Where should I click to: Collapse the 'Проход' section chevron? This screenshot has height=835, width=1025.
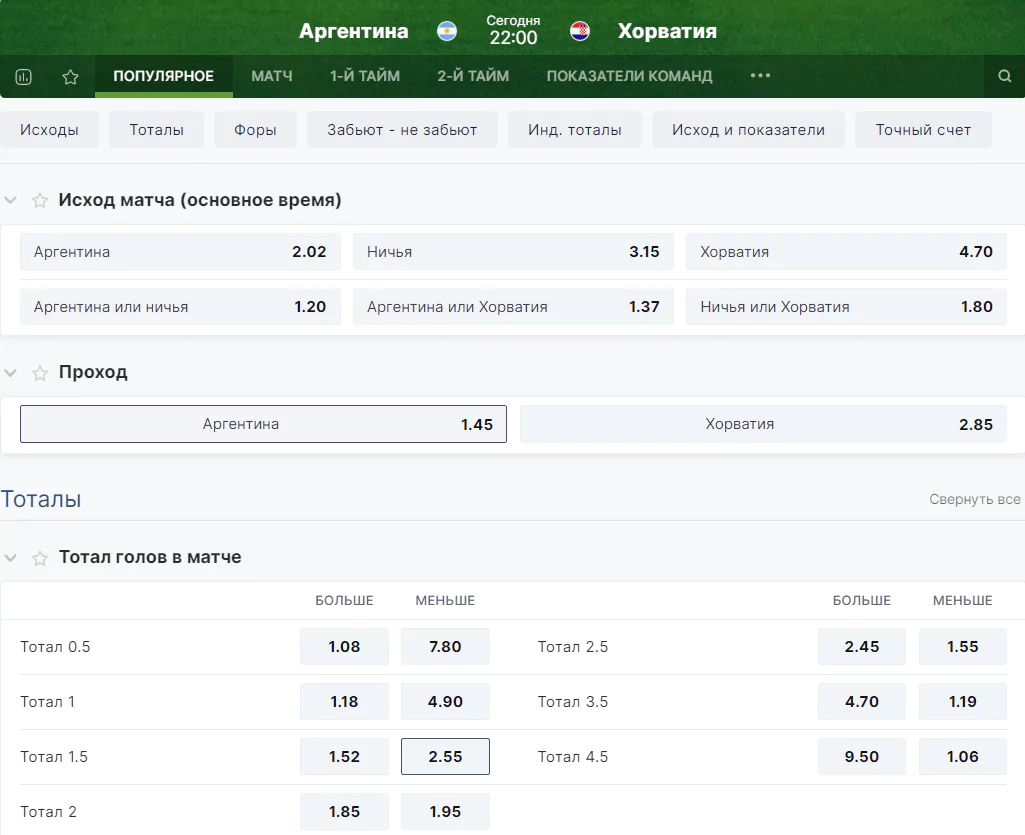pyautogui.click(x=10, y=373)
